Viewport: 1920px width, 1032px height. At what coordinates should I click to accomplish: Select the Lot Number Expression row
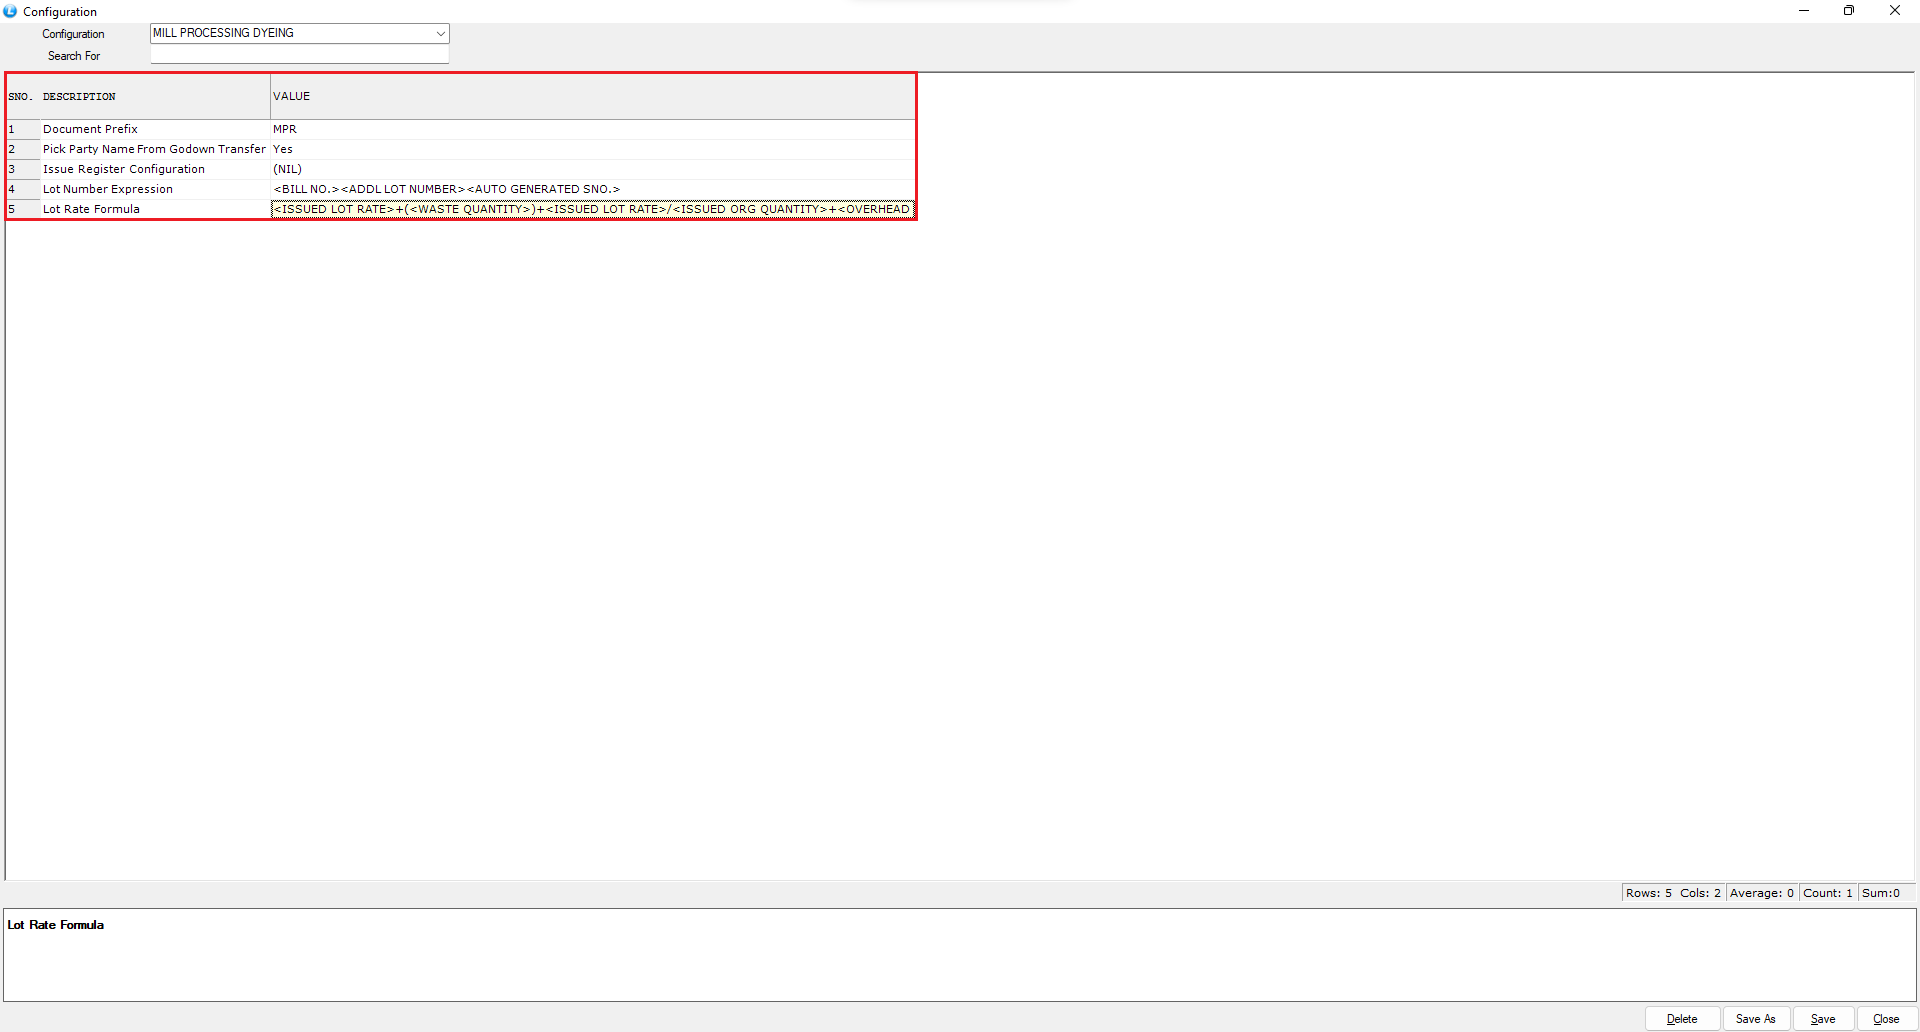[x=108, y=189]
